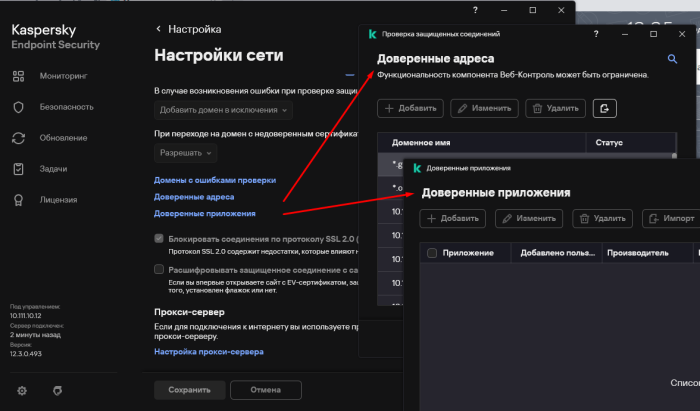This screenshot has height=411, width=700.
Task: Click the Сохранить button
Action: coord(189,390)
